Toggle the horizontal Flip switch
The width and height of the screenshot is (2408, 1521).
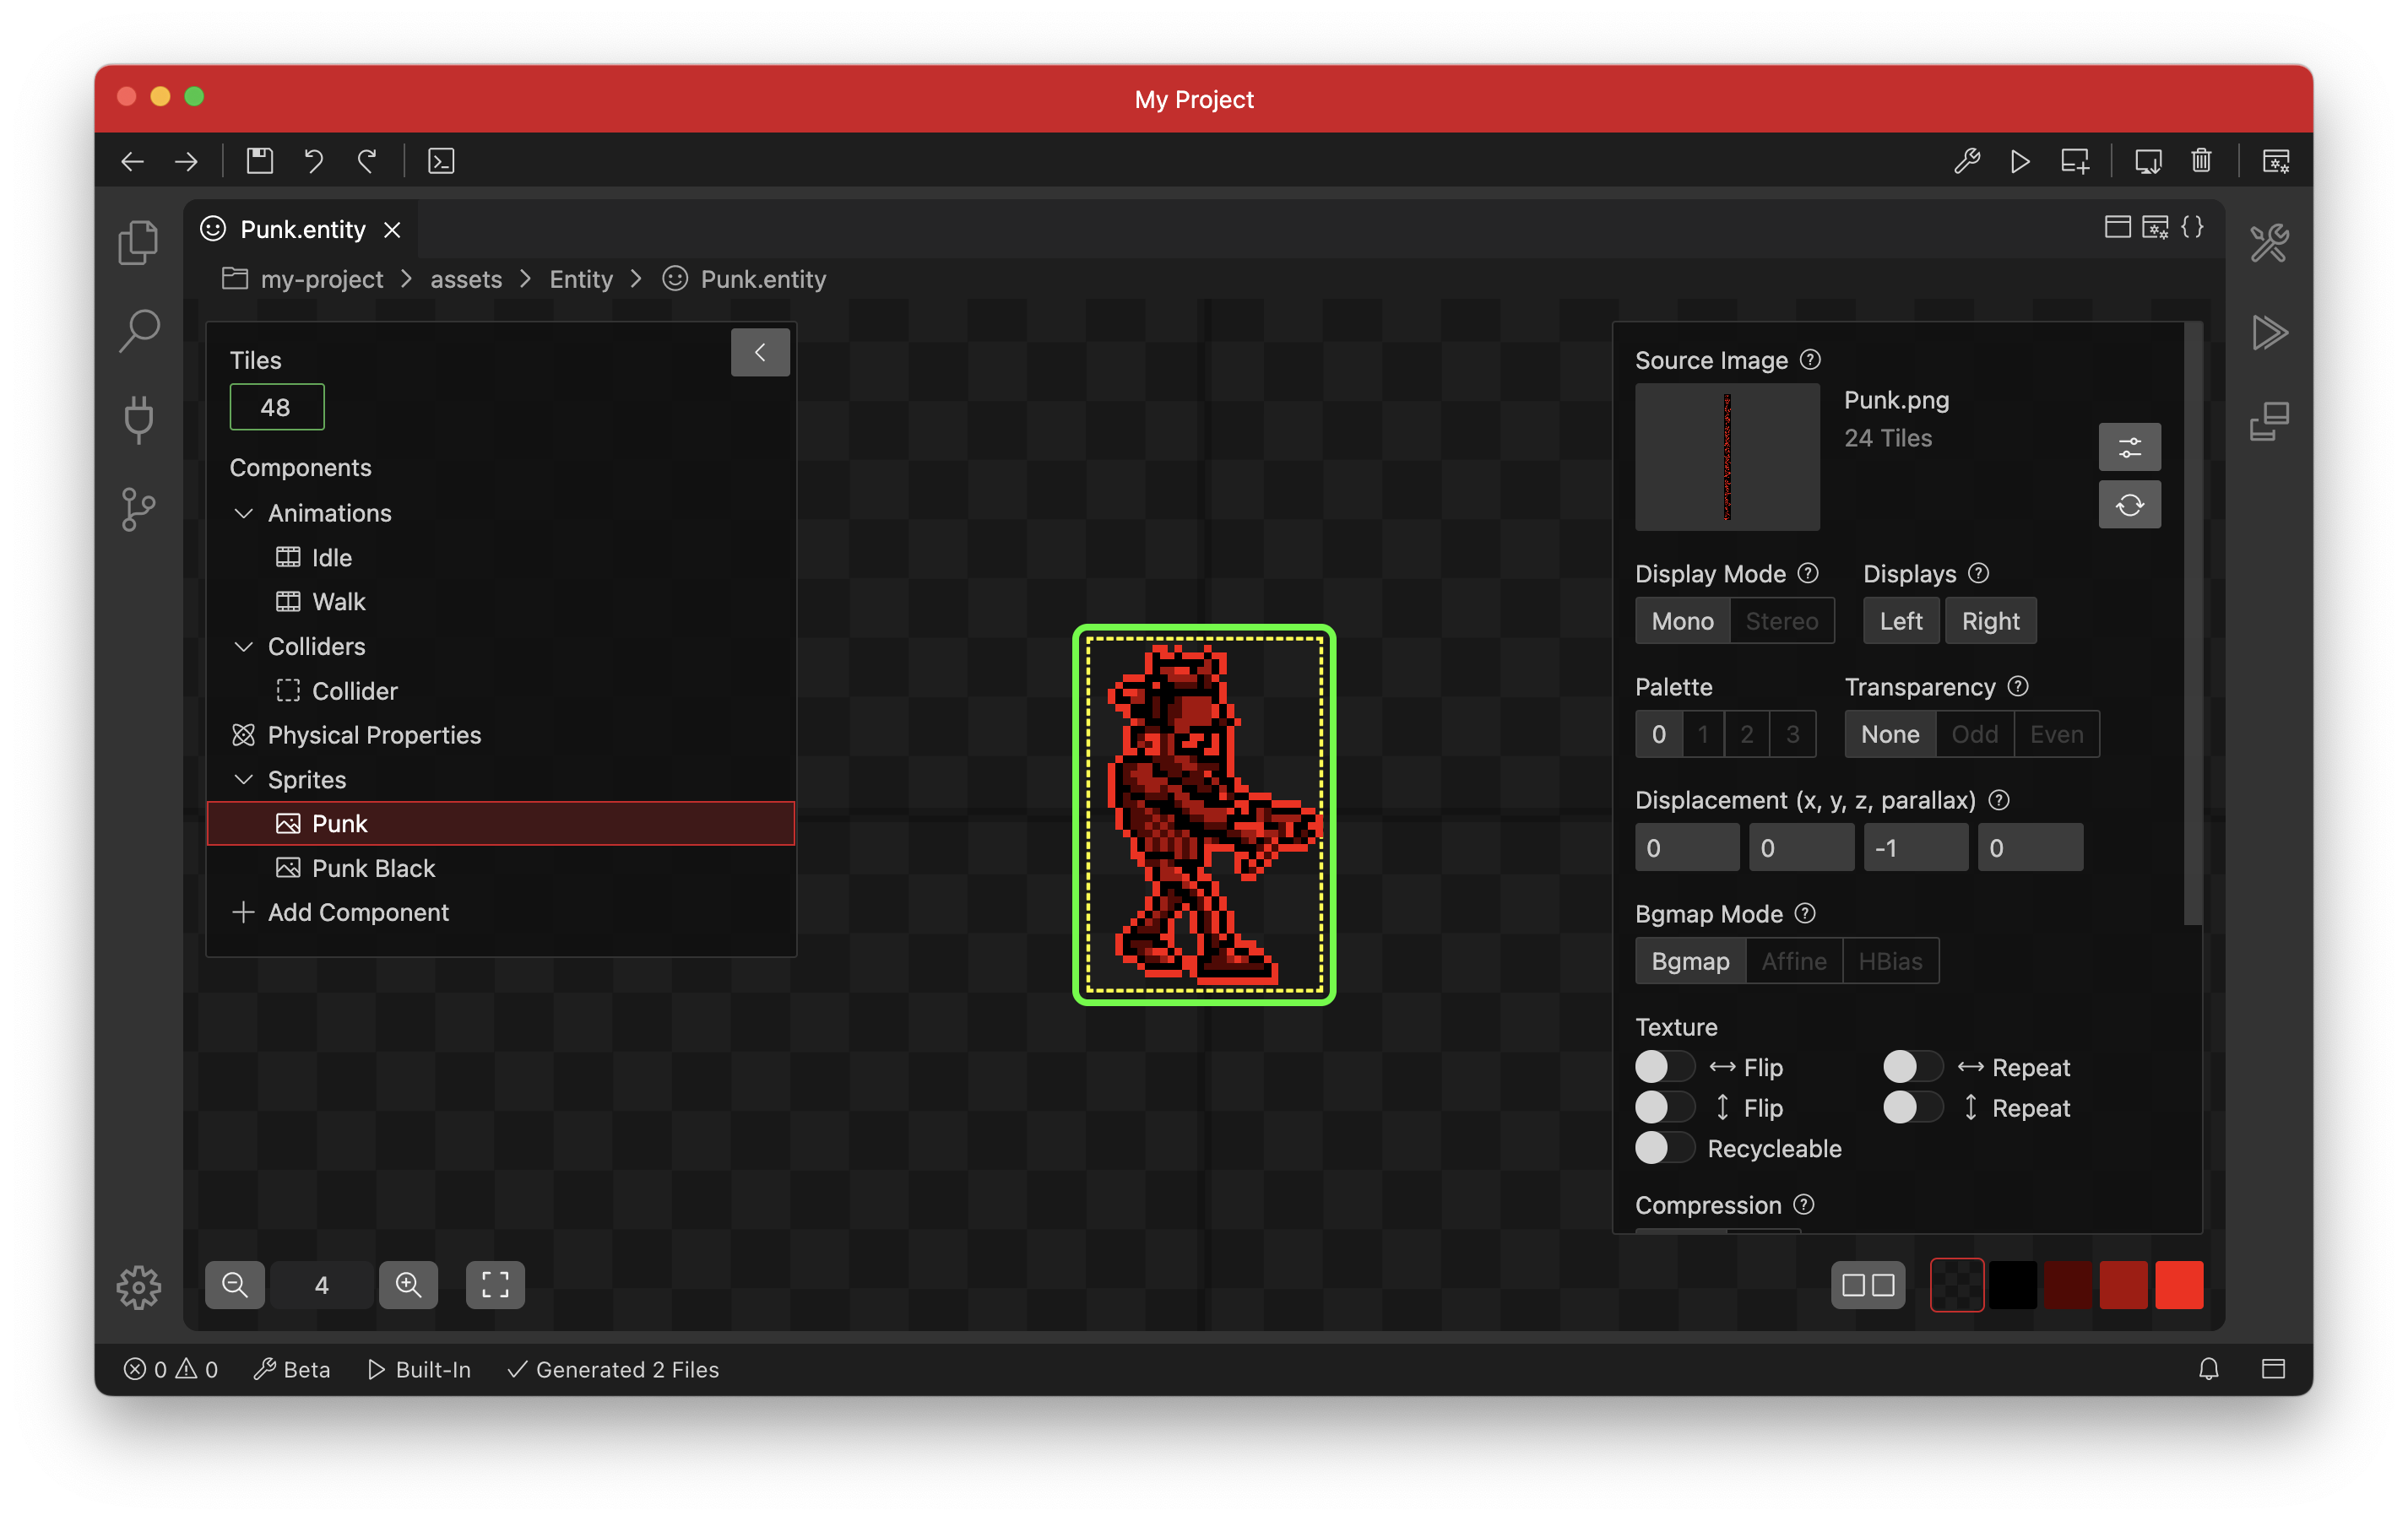(x=1664, y=1067)
